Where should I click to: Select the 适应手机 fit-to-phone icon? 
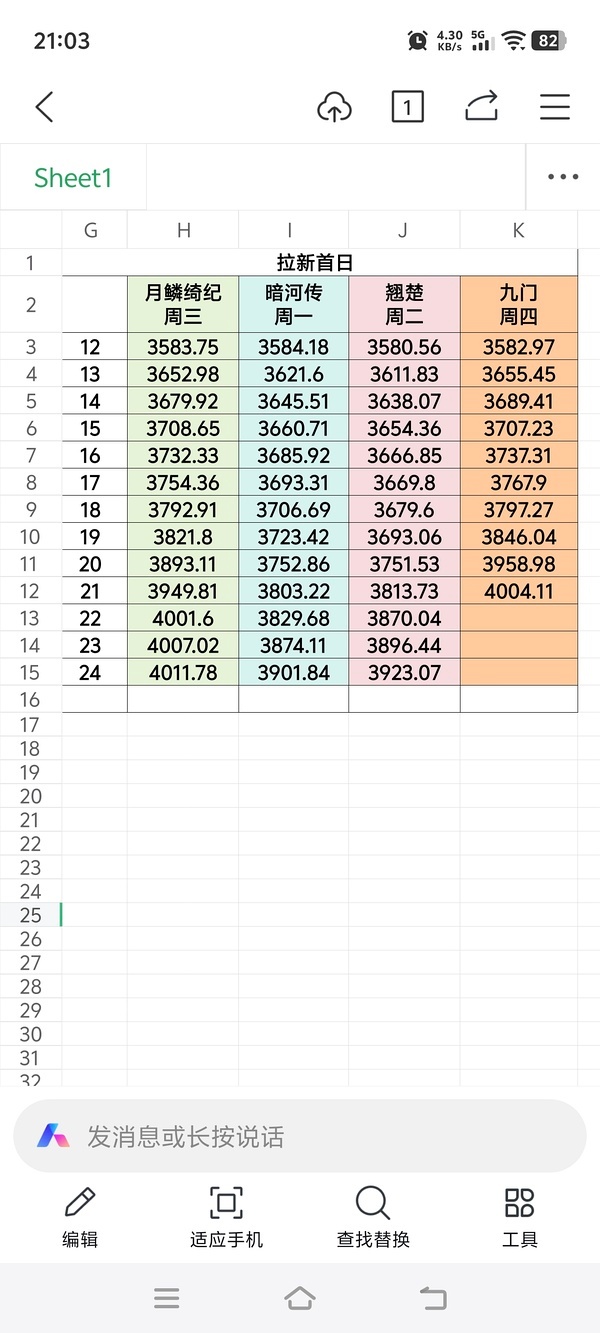tap(226, 1203)
